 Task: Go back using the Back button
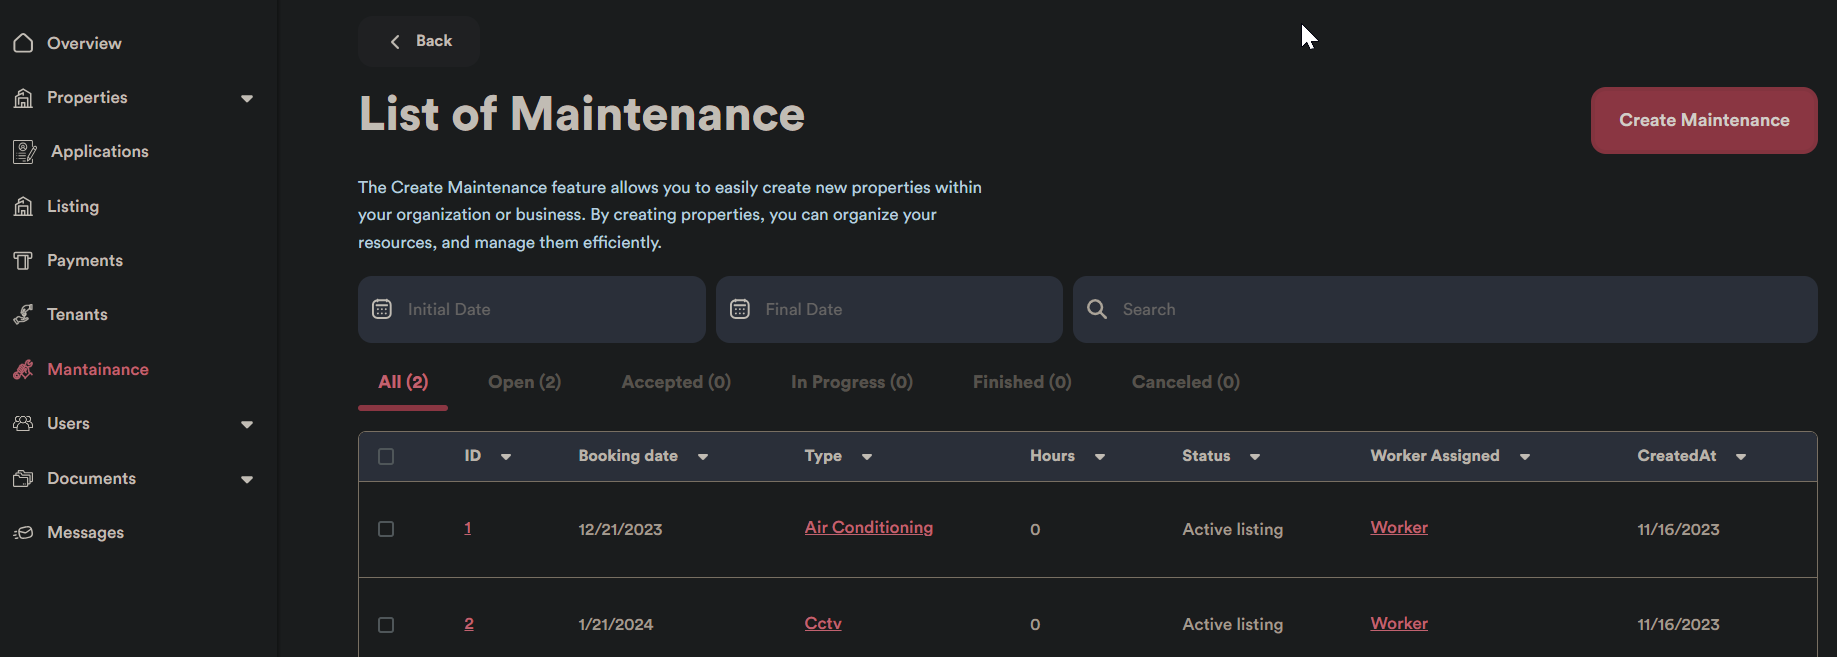pyautogui.click(x=419, y=41)
